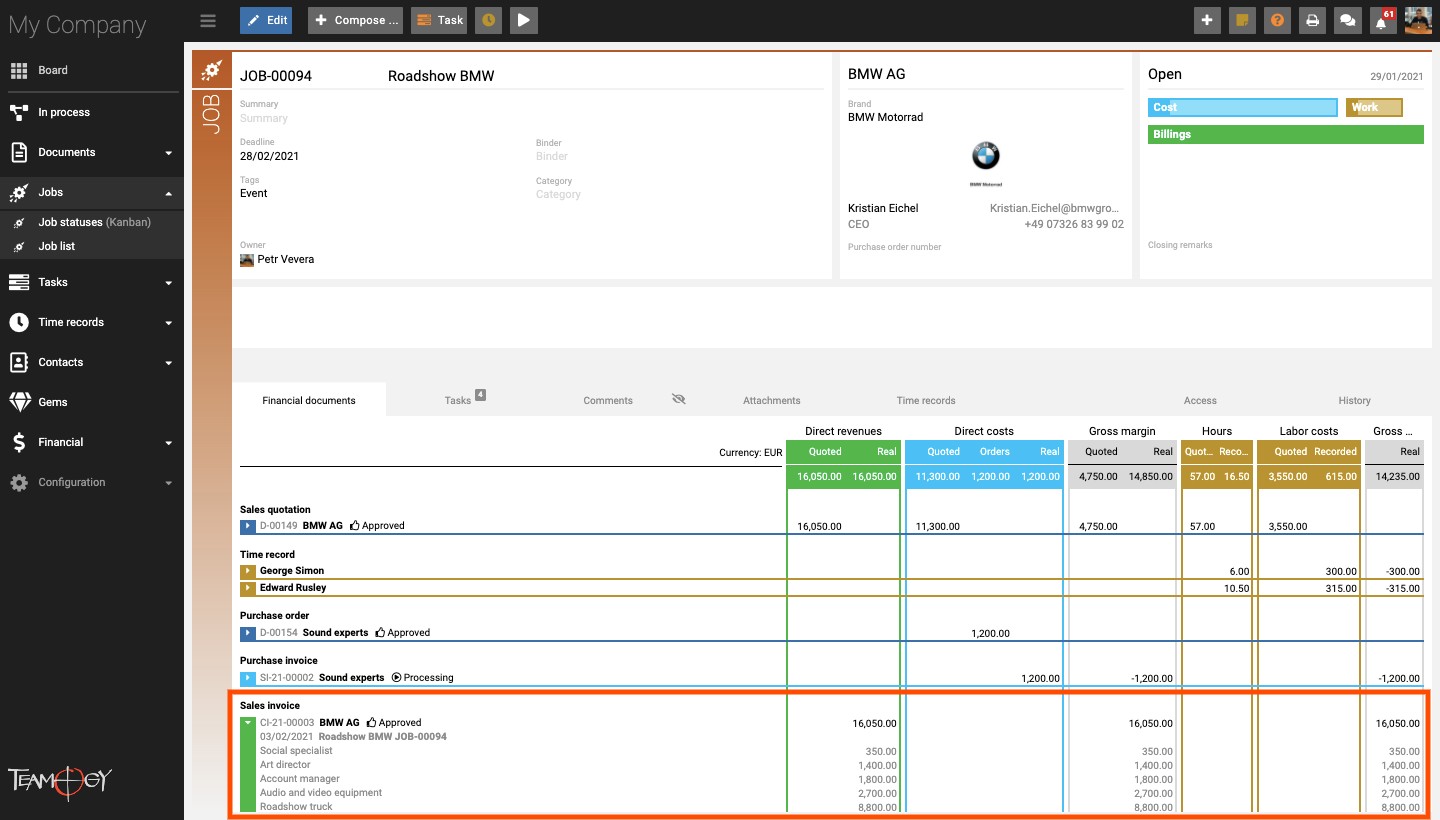The width and height of the screenshot is (1440, 820).
Task: Switch to the Access tab
Action: 1200,400
